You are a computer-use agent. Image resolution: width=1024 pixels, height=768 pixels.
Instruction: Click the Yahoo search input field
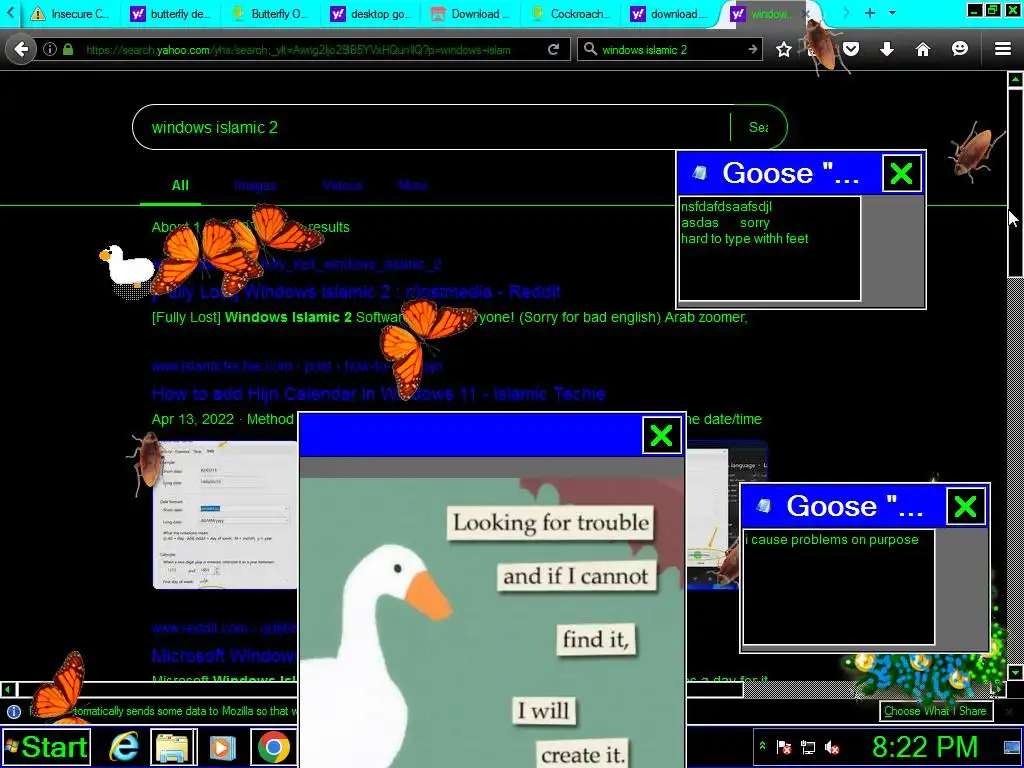pyautogui.click(x=431, y=127)
